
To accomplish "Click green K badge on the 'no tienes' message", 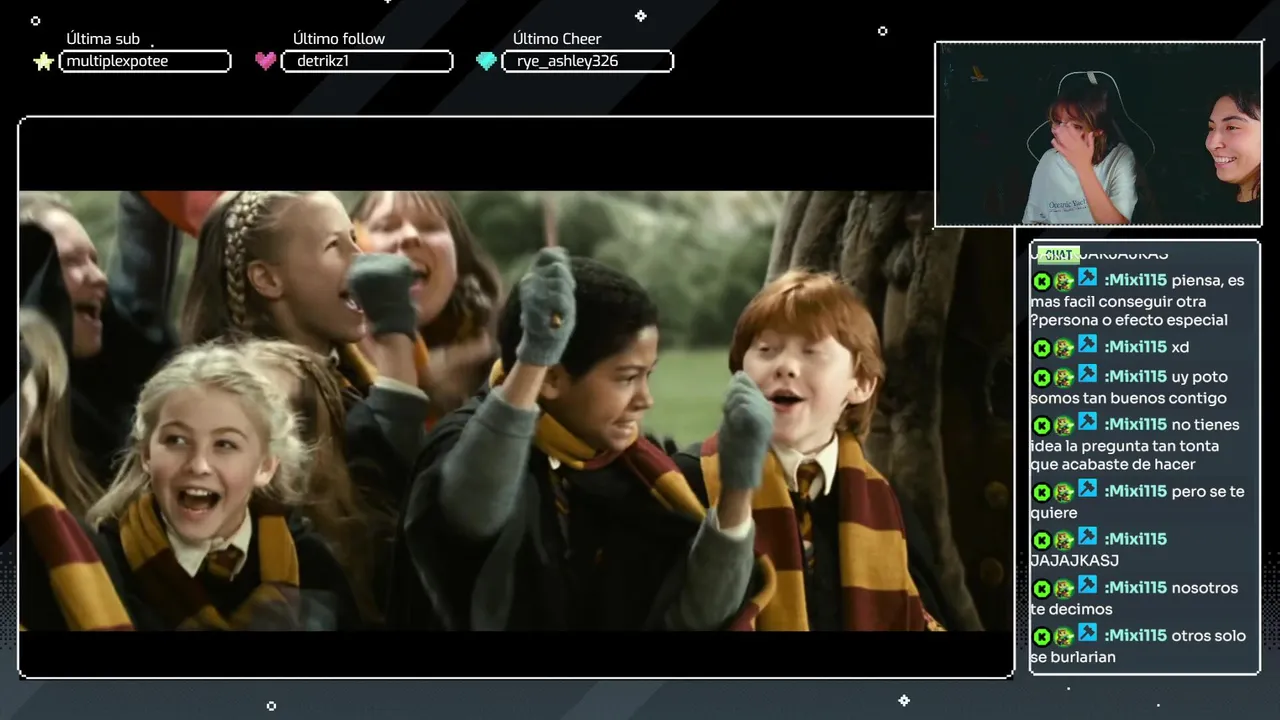I will [x=1041, y=426].
